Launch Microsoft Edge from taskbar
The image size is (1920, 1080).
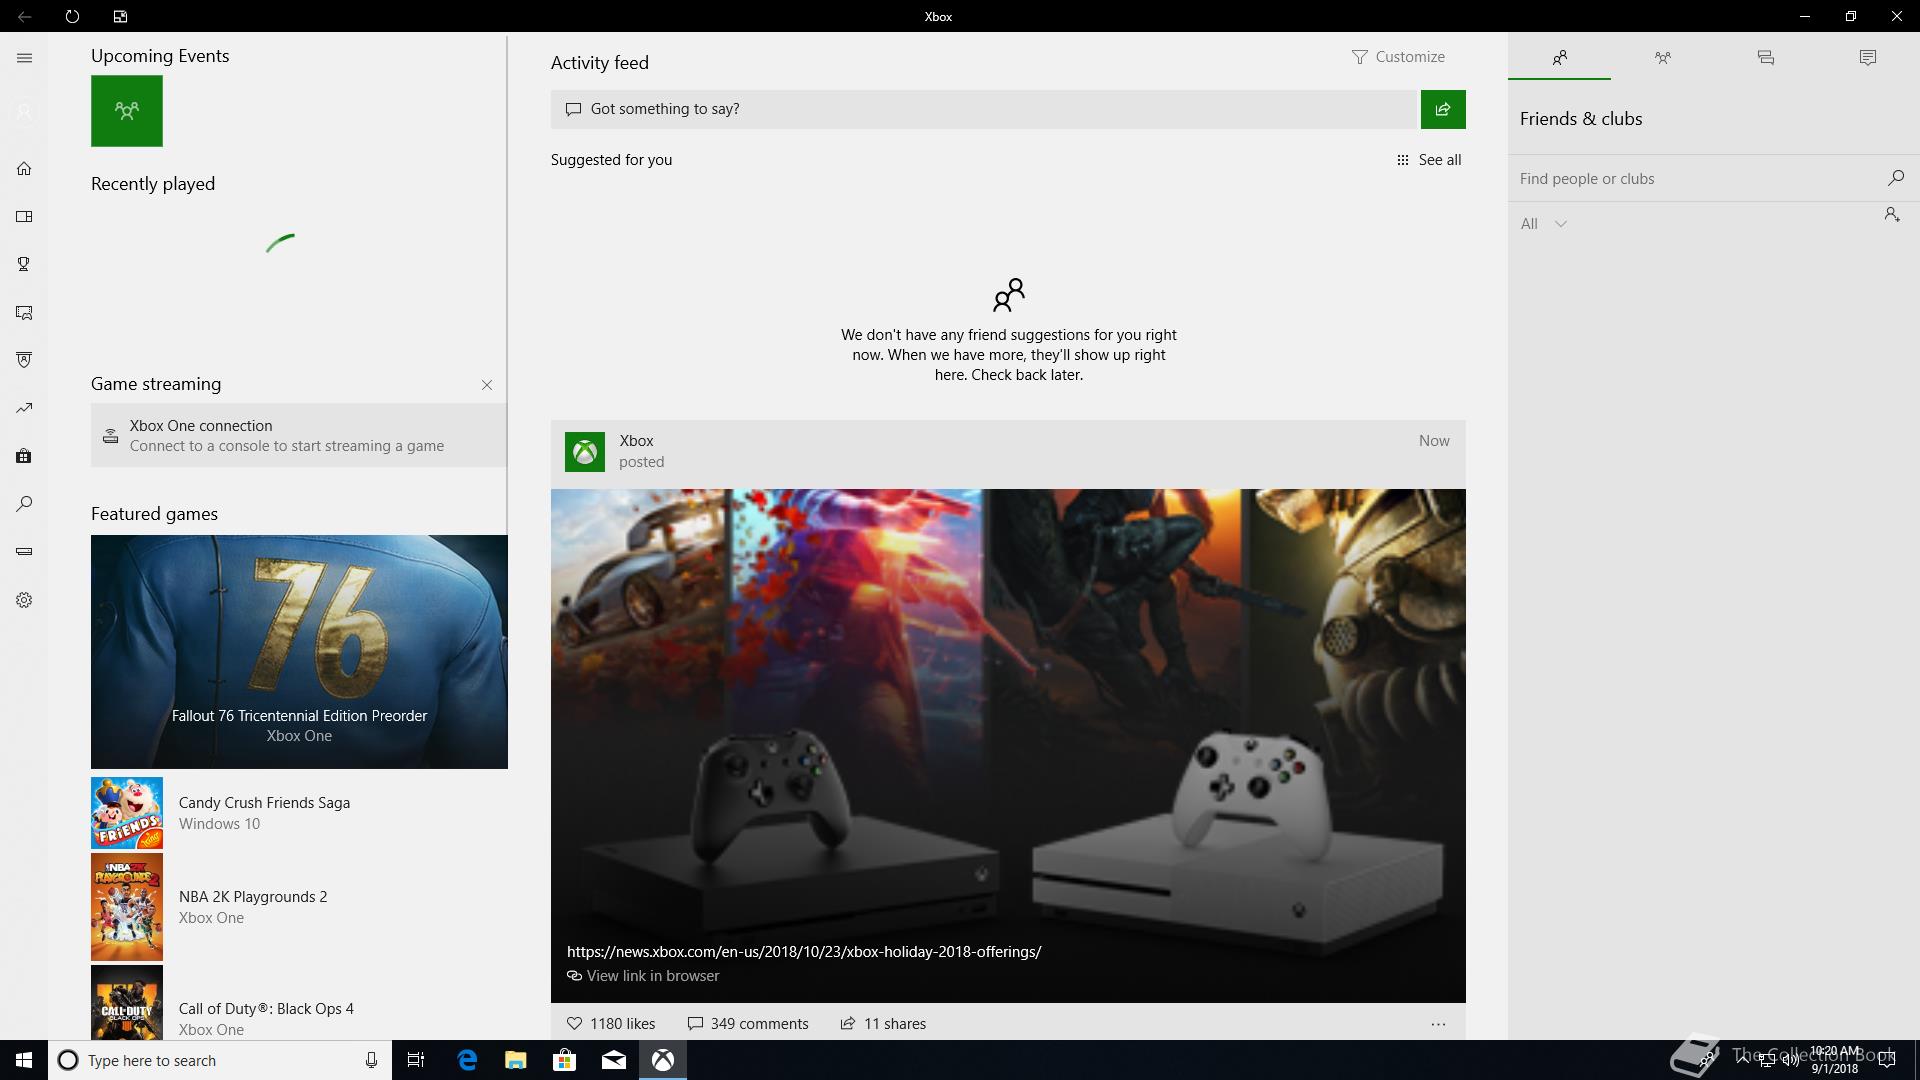(x=467, y=1060)
